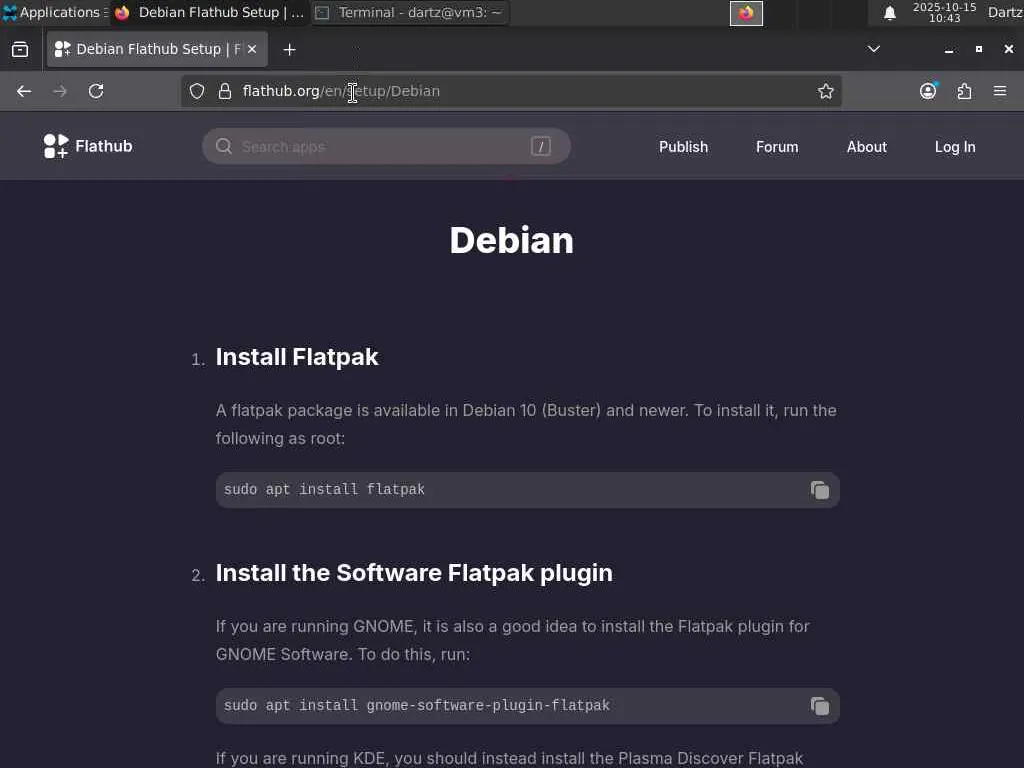Click the Debian page title
The image size is (1024, 768).
(x=511, y=240)
